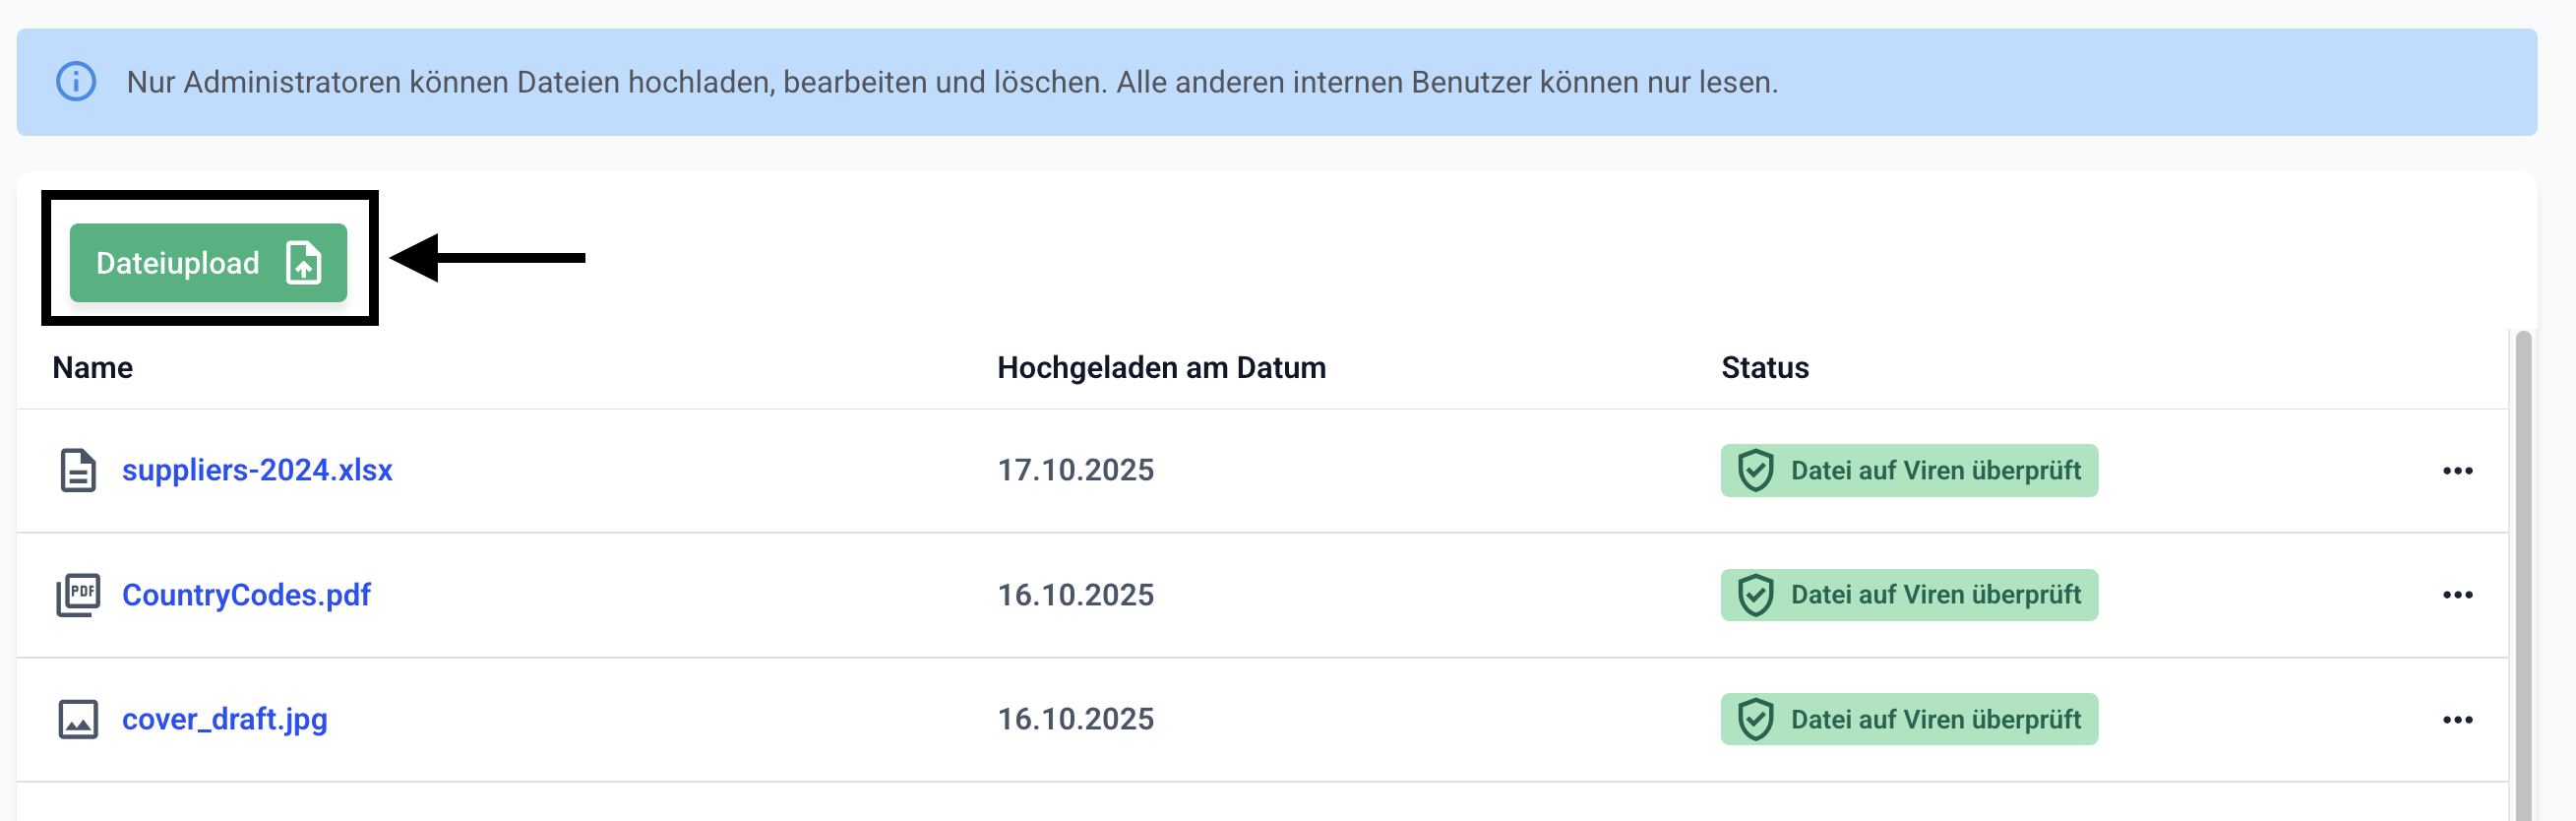Open the three-dot menu for suppliers-2024.xlsx
Screen dimensions: 2576x821
tap(2457, 470)
